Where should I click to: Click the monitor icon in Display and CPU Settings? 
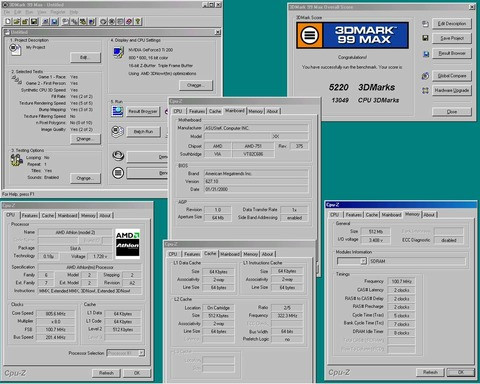118,53
